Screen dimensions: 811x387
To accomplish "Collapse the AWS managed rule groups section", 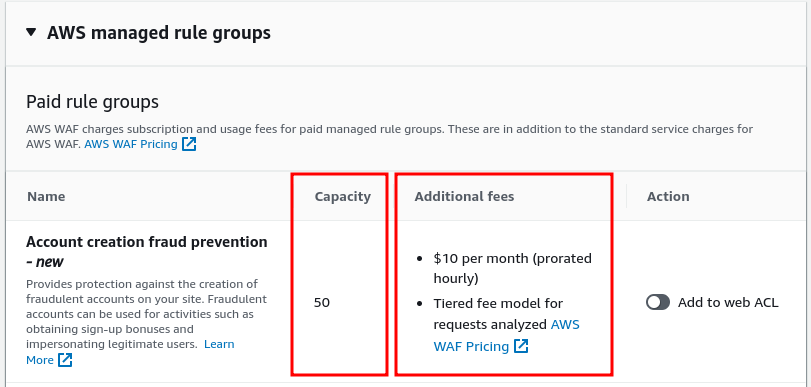I will tap(31, 33).
